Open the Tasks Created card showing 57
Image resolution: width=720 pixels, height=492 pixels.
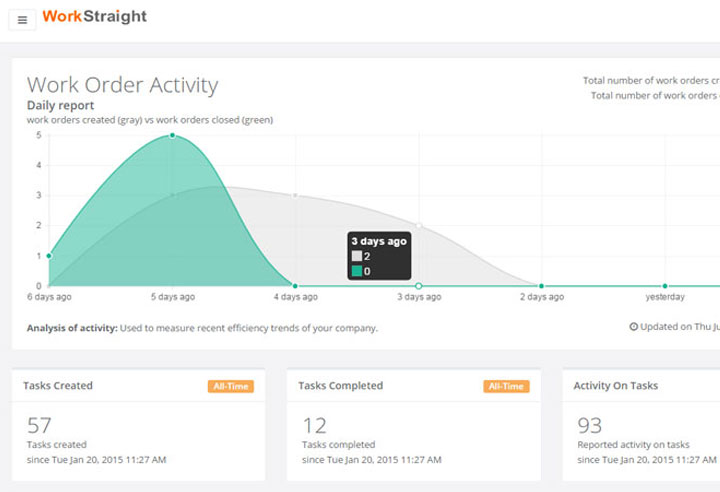[x=138, y=425]
